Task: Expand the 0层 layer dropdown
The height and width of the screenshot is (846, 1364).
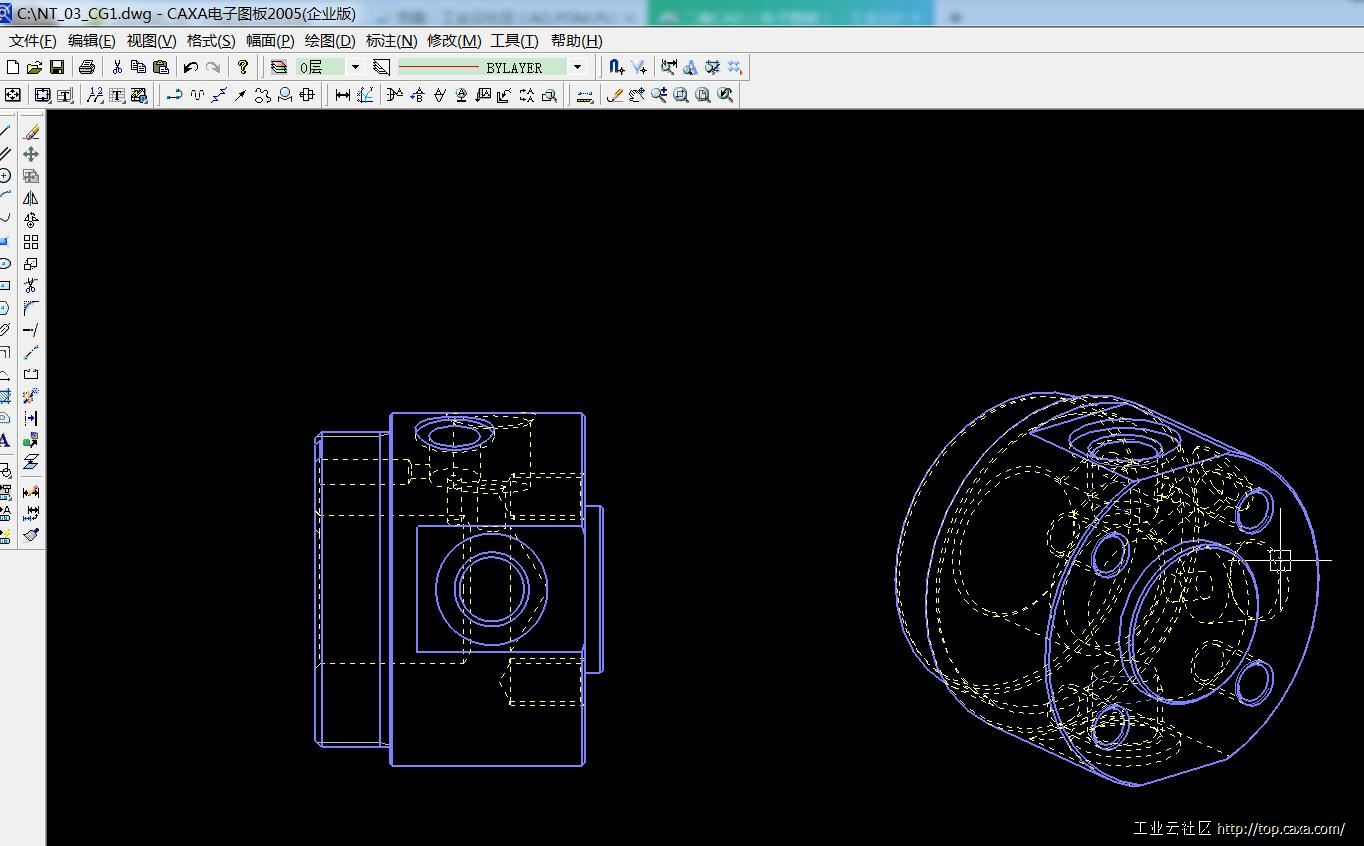Action: [355, 67]
